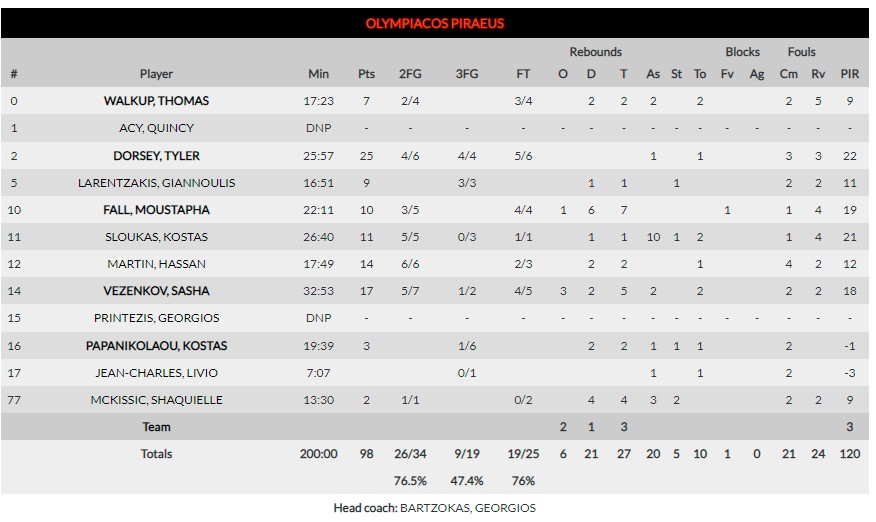The width and height of the screenshot is (876, 522).
Task: Click Papanikolaou, Kostas player link
Action: tap(156, 346)
